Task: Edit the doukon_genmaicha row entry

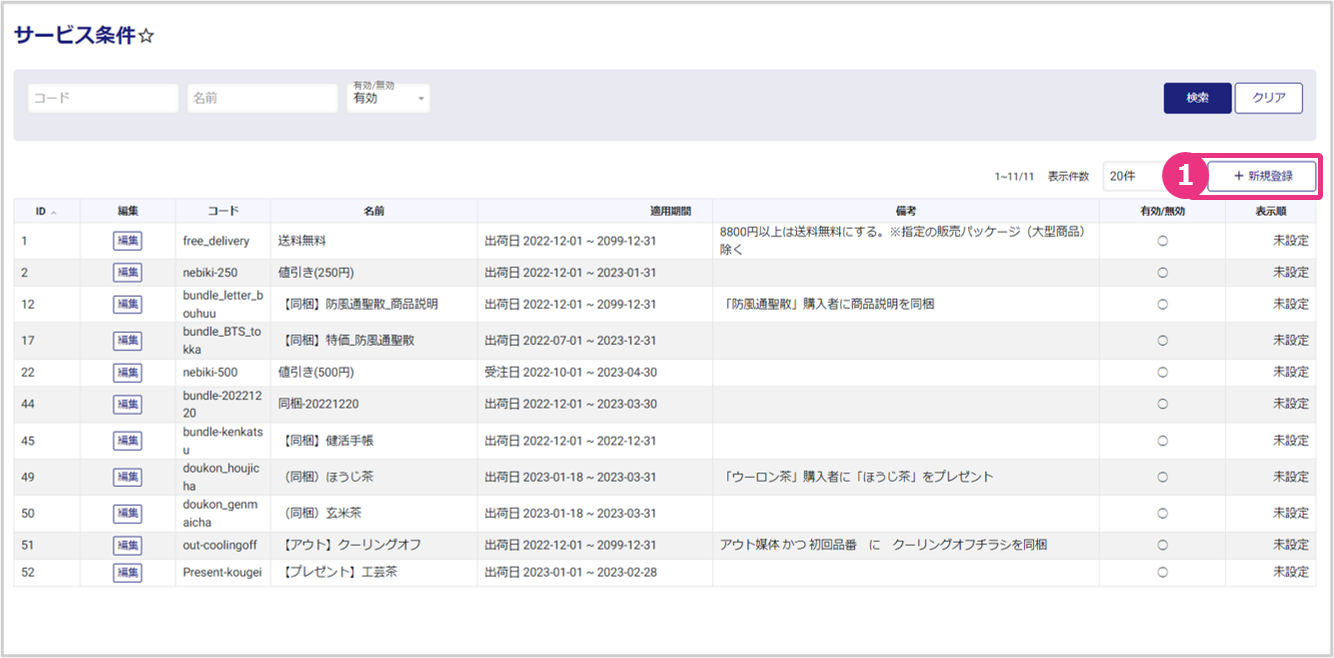Action: [x=127, y=513]
